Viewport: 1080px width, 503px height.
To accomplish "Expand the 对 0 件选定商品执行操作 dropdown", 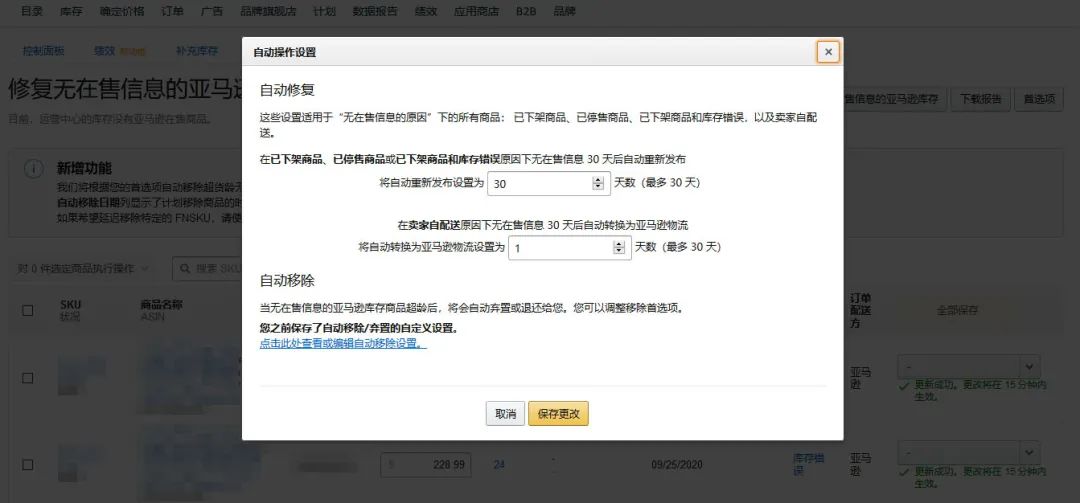I will tap(83, 268).
